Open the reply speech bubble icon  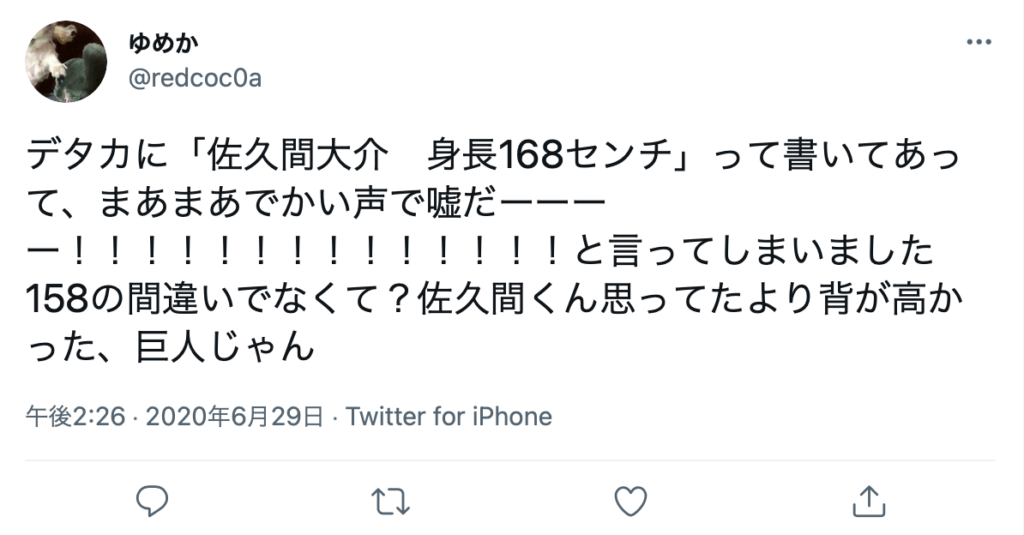[x=152, y=502]
